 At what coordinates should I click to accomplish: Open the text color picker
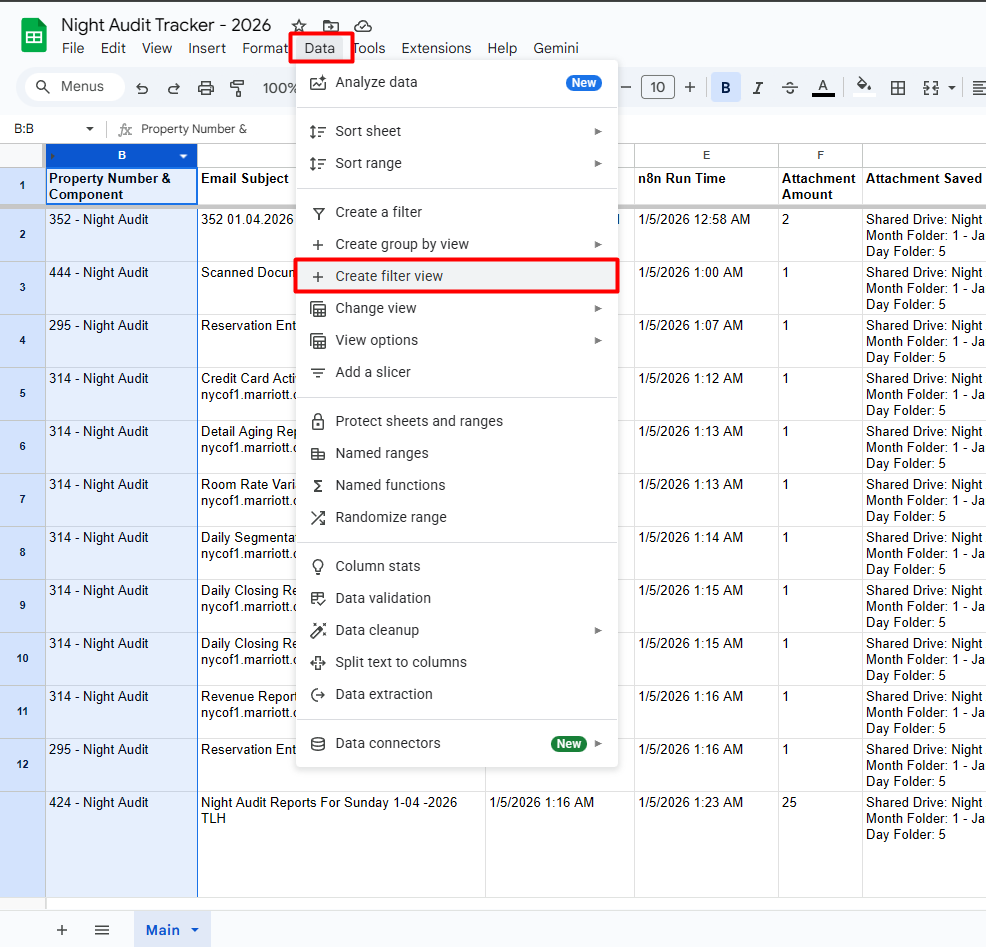tap(822, 88)
